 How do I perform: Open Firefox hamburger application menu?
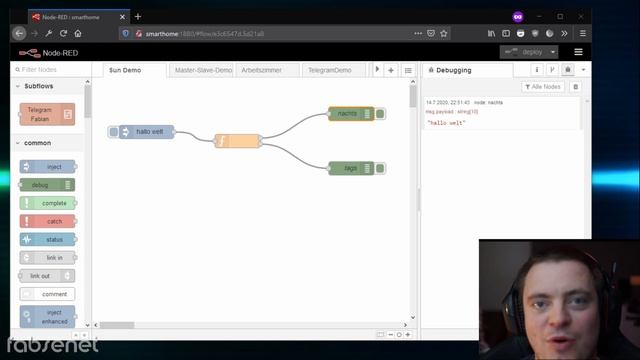(x=583, y=33)
